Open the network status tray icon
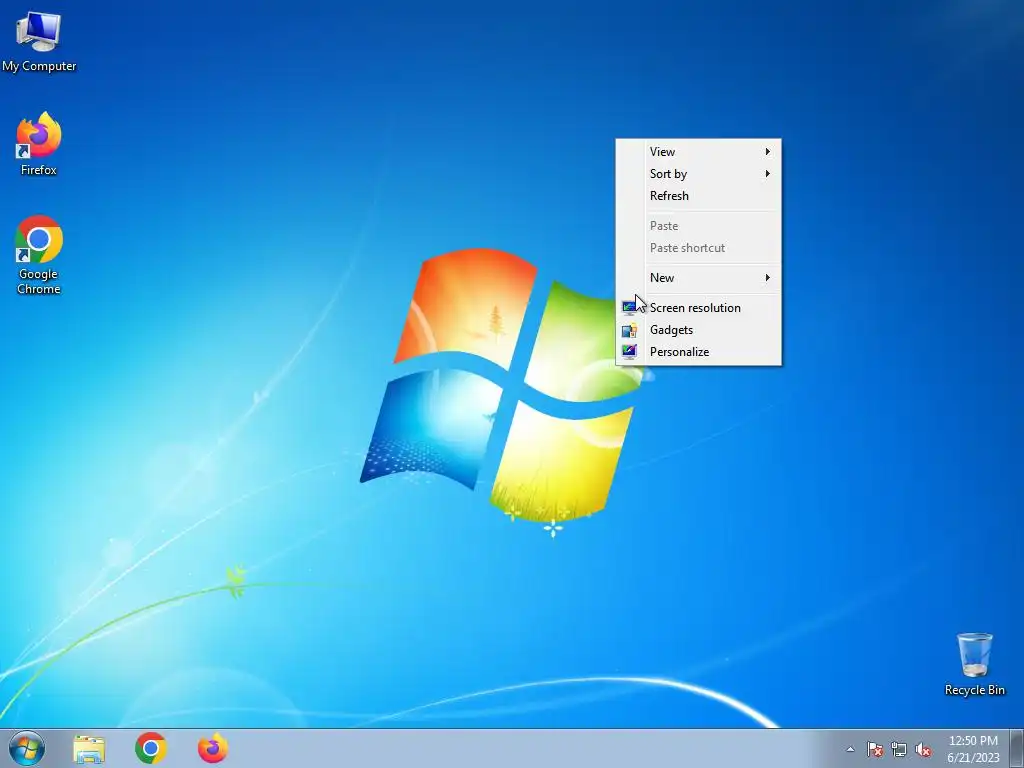The image size is (1024, 768). (x=899, y=749)
